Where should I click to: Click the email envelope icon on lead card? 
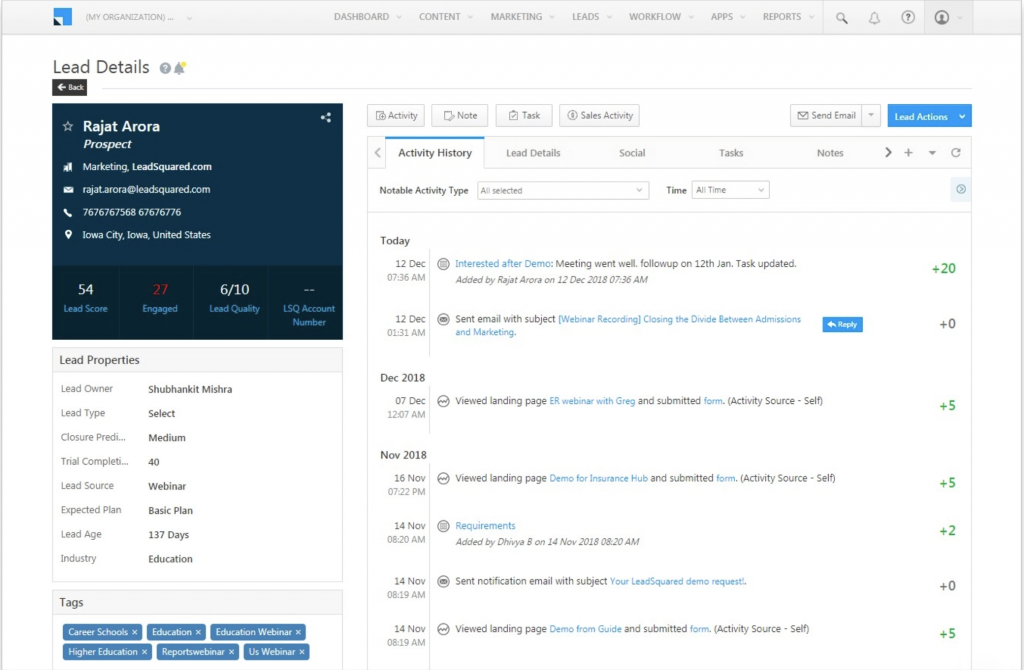coord(68,189)
